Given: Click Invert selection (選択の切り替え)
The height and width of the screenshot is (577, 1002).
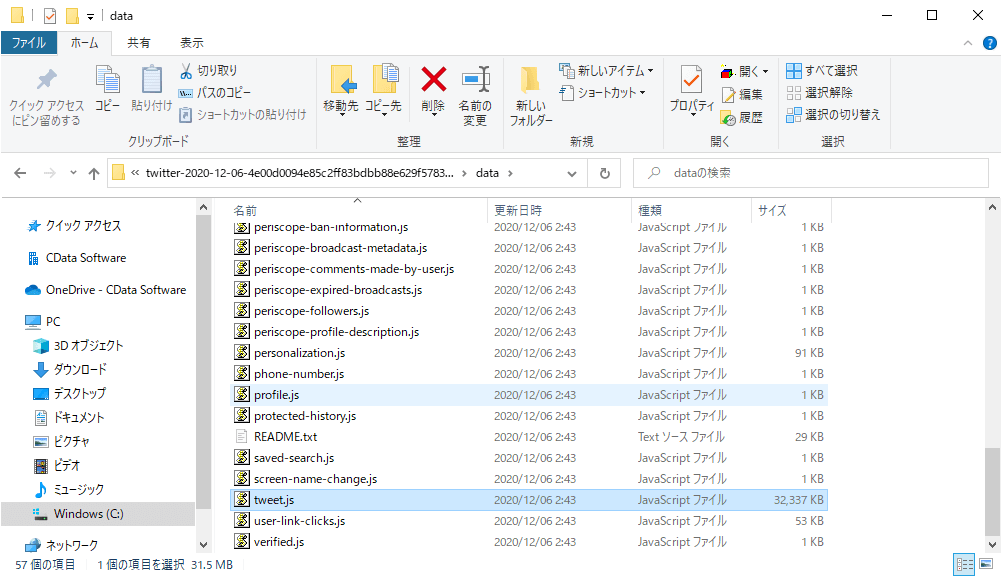Looking at the screenshot, I should tap(833, 114).
